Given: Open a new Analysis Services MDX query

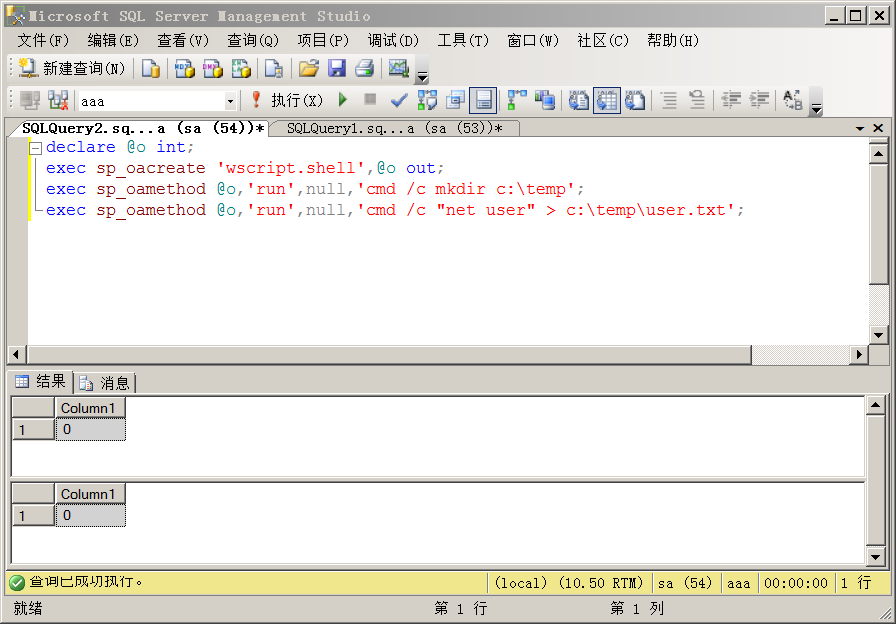Looking at the screenshot, I should [x=184, y=69].
